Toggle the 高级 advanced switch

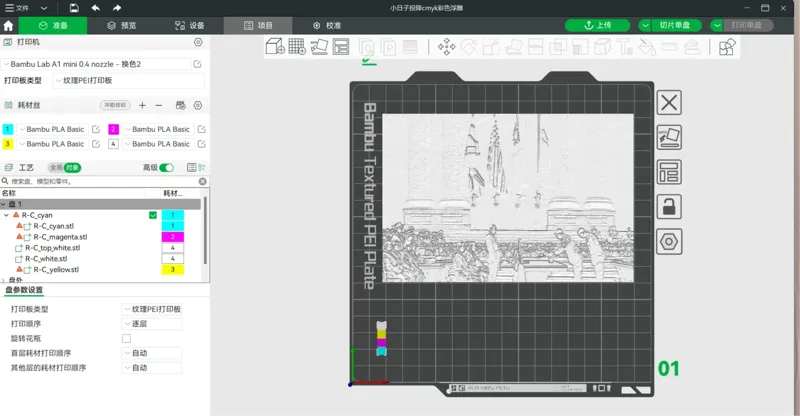pos(166,167)
